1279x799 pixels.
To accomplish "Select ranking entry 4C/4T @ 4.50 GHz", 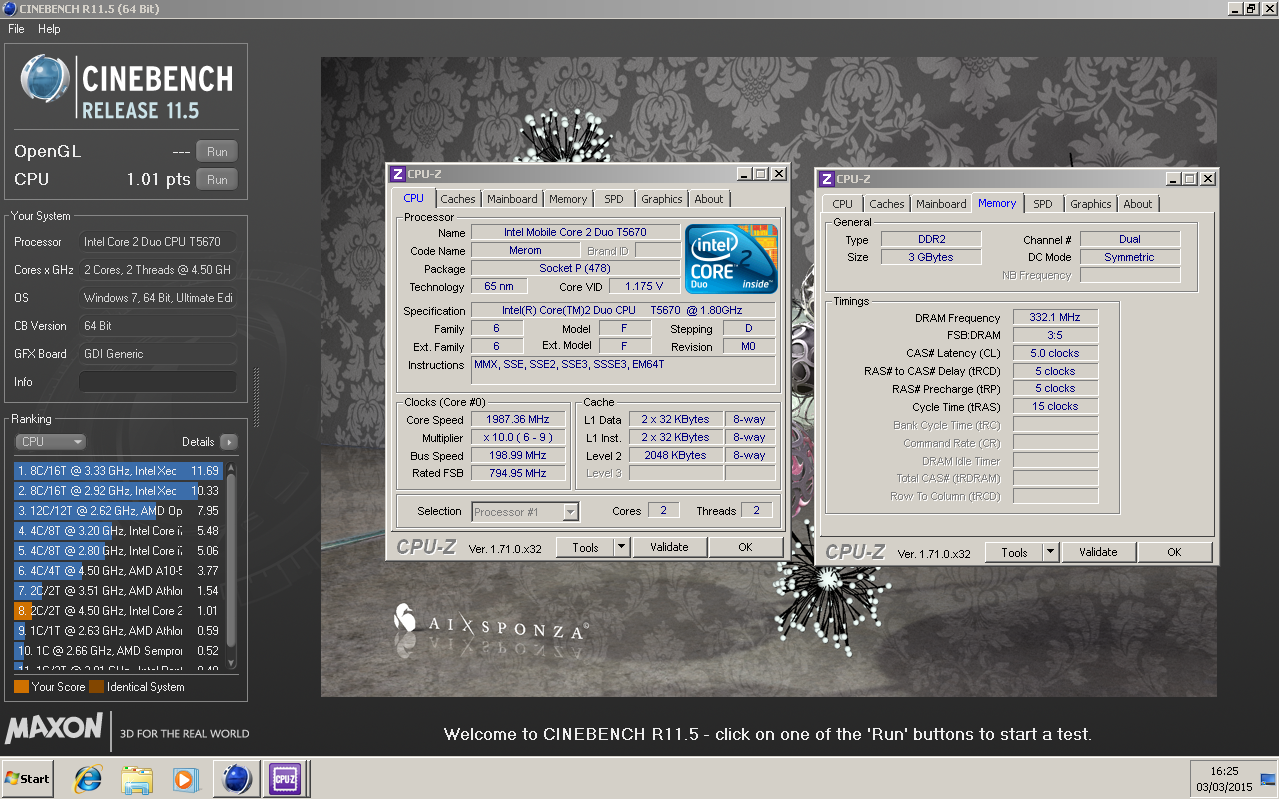I will click(x=118, y=571).
